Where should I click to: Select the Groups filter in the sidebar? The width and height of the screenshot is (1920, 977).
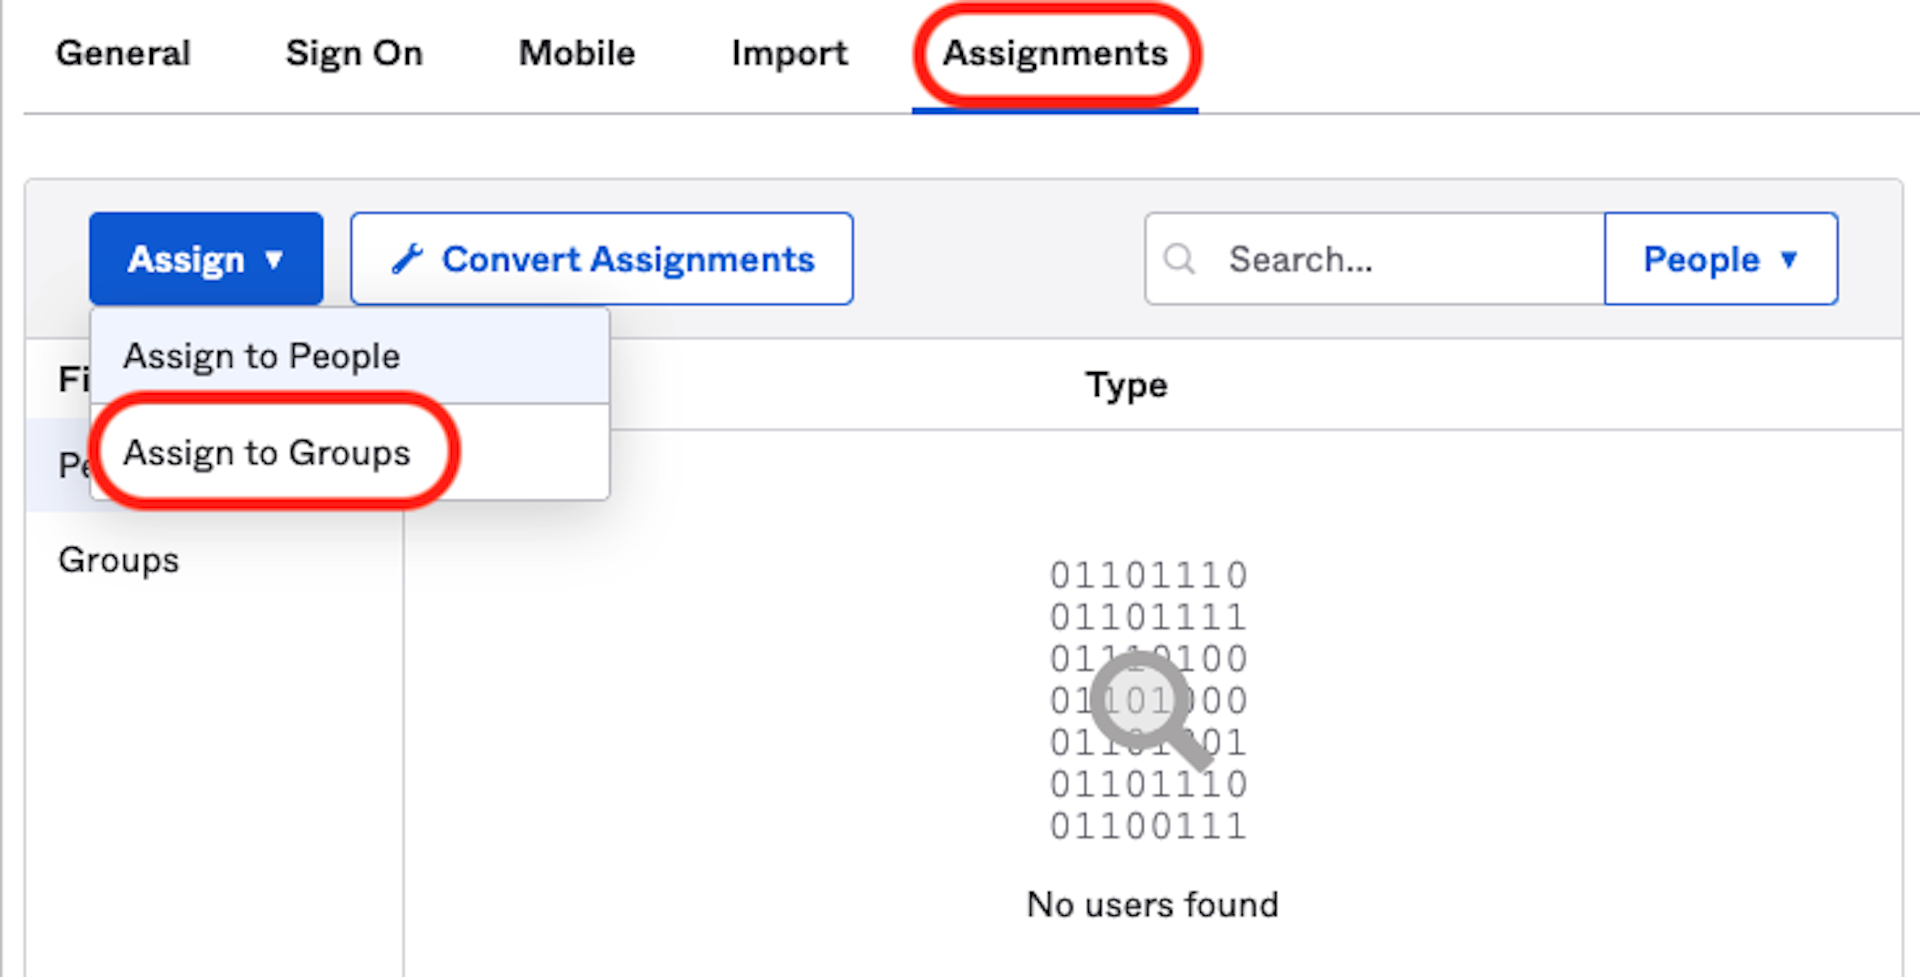click(x=119, y=560)
